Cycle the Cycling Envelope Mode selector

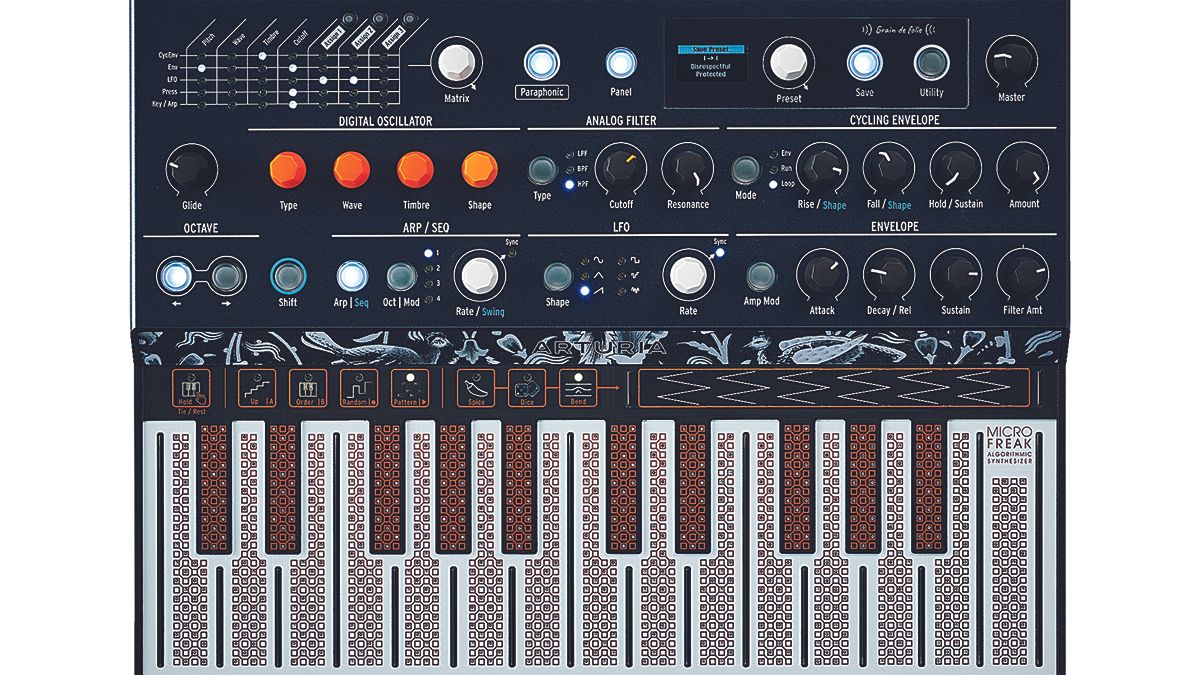pyautogui.click(x=745, y=170)
